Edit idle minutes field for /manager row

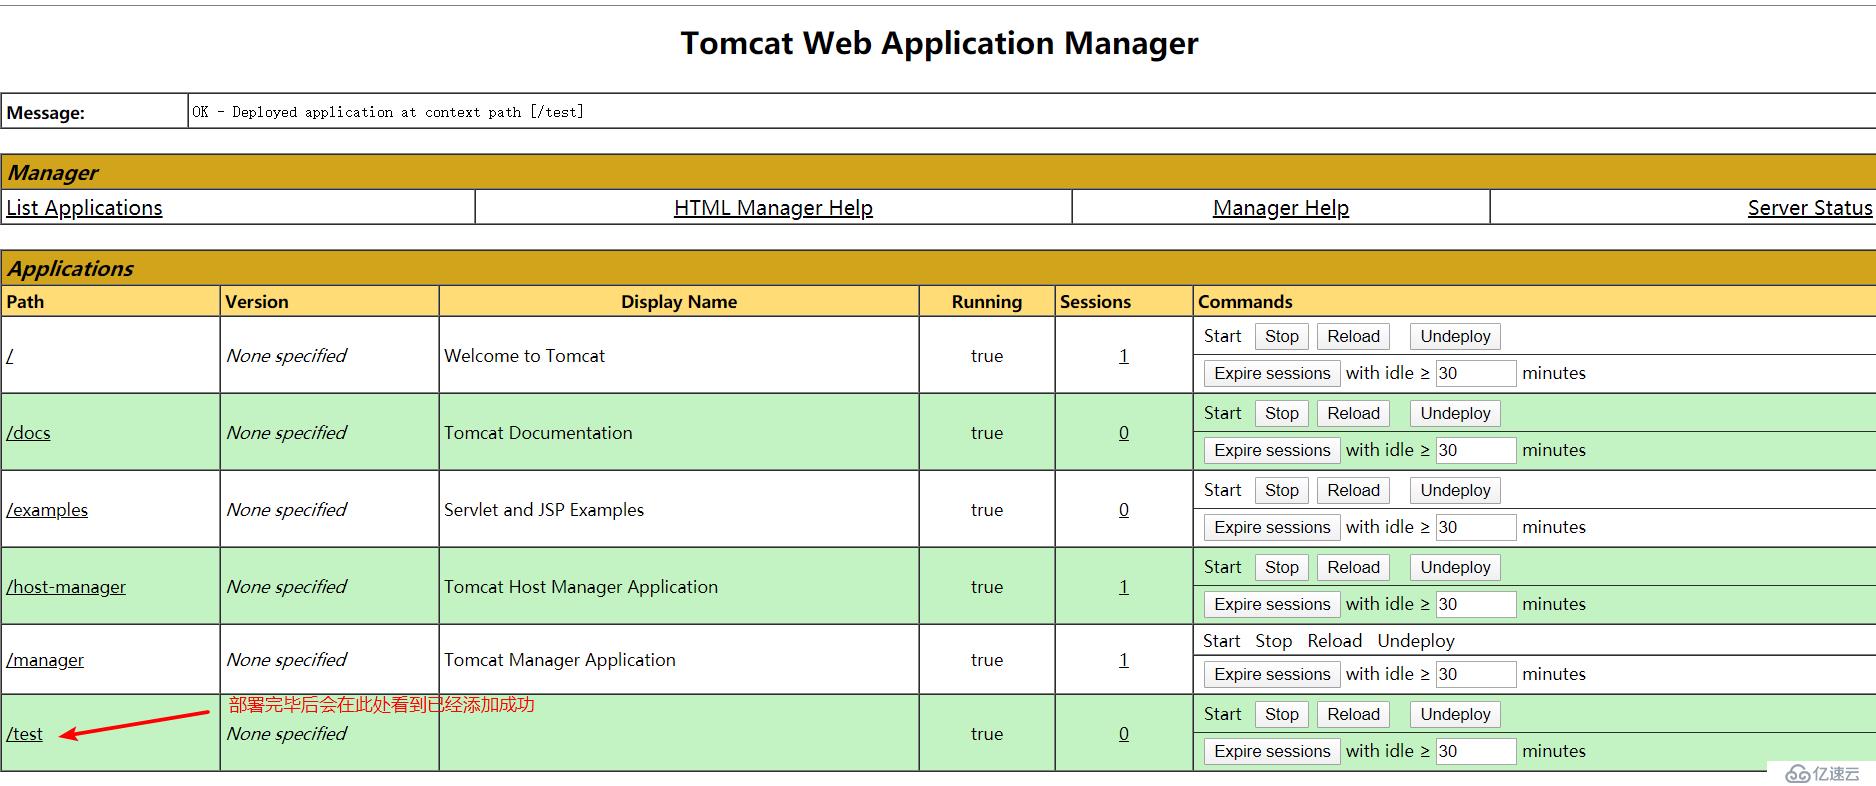pyautogui.click(x=1476, y=675)
